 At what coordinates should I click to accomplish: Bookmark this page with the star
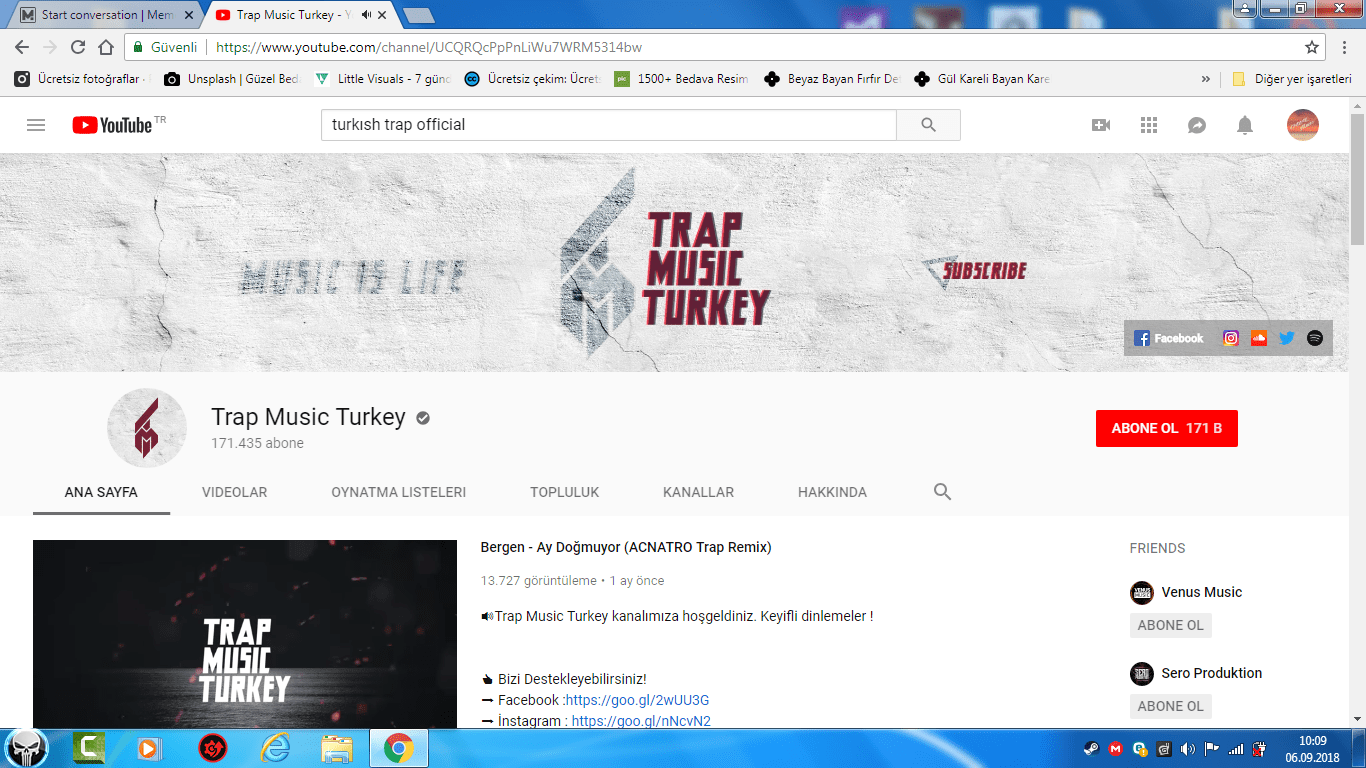pos(1312,47)
